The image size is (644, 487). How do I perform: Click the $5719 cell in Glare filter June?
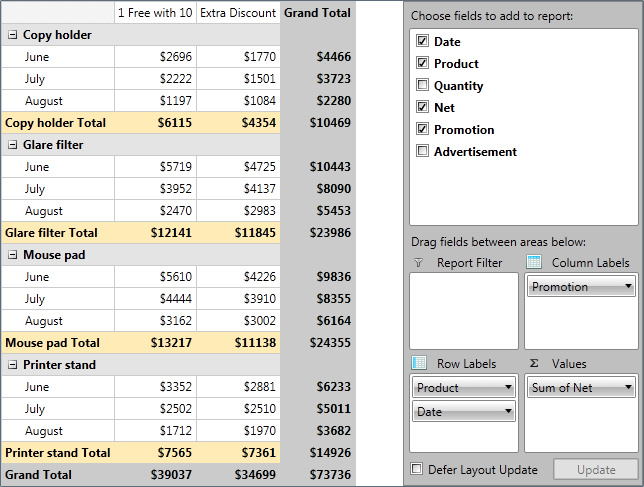click(155, 167)
